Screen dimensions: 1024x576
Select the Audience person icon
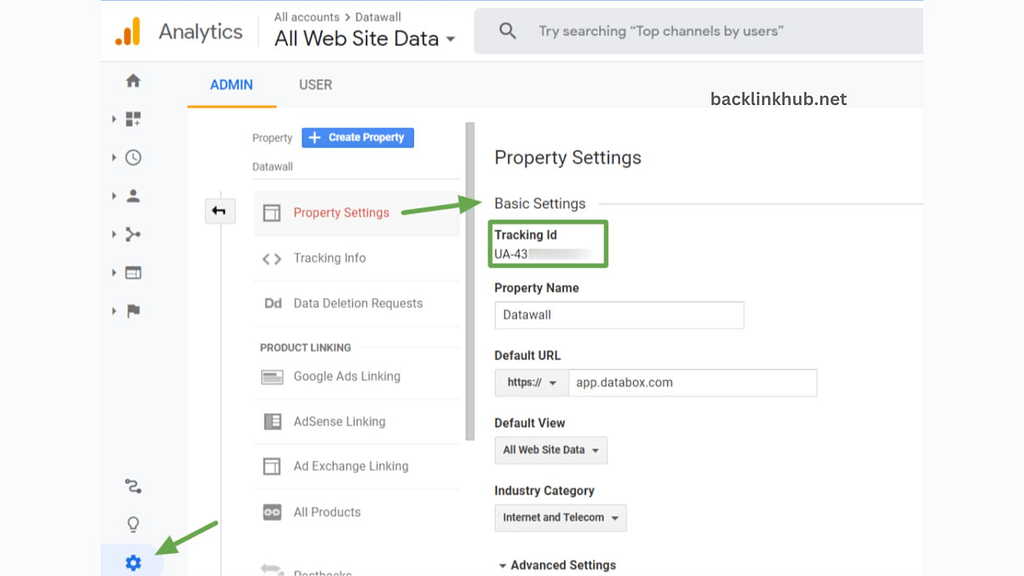132,196
